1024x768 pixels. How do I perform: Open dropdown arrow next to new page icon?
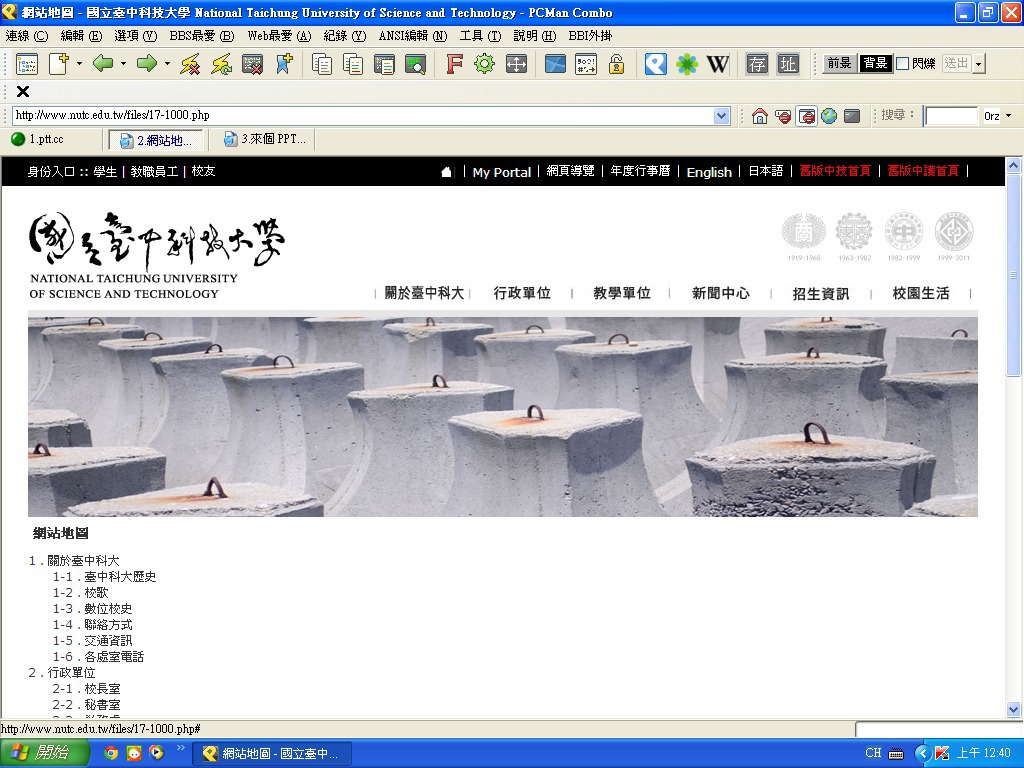[79, 64]
